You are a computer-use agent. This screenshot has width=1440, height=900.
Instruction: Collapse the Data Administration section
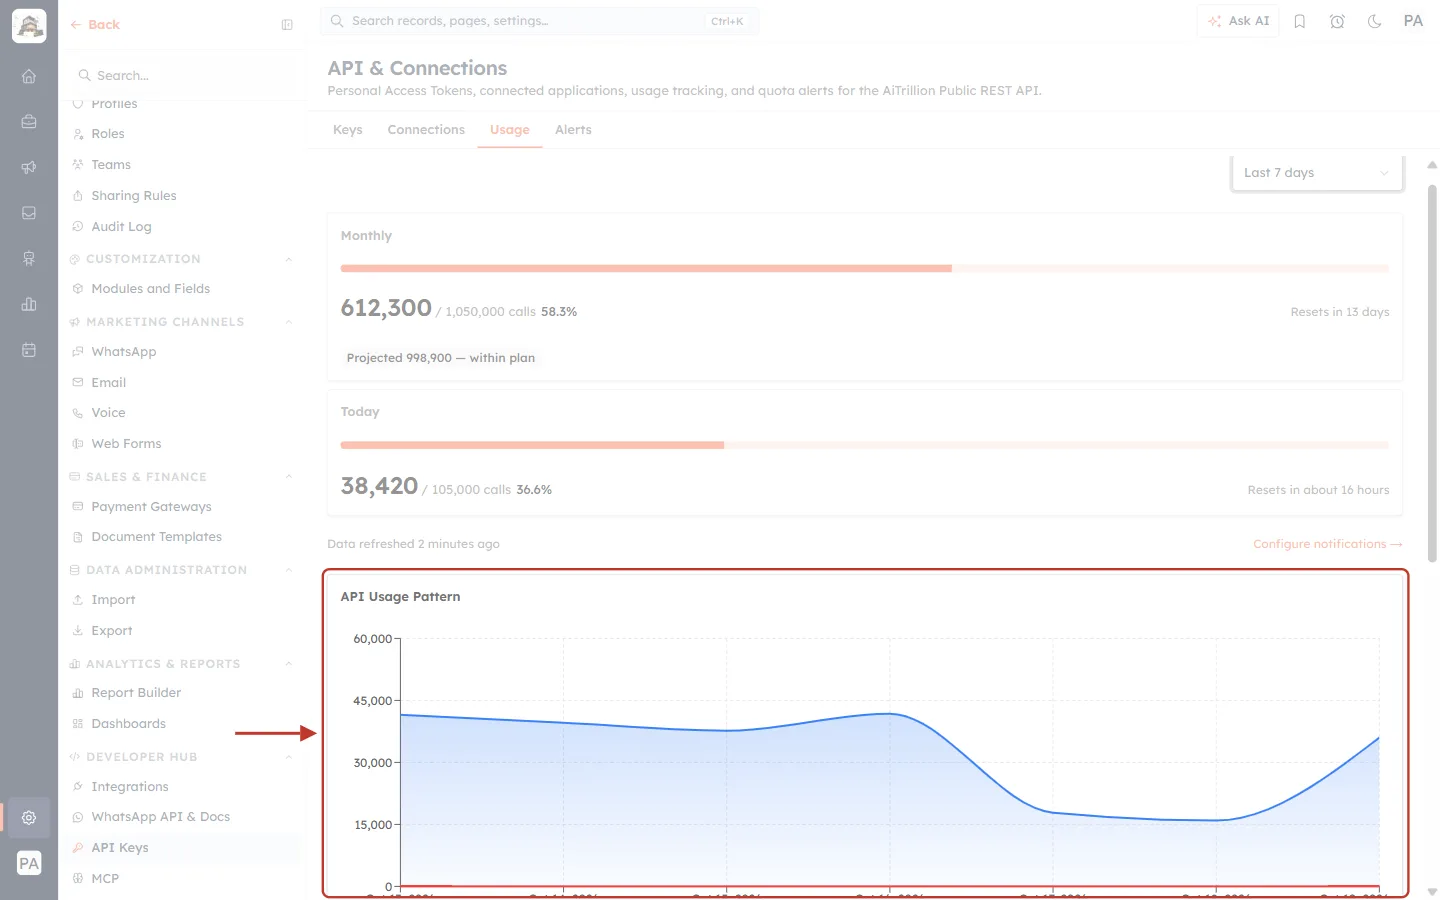point(289,570)
